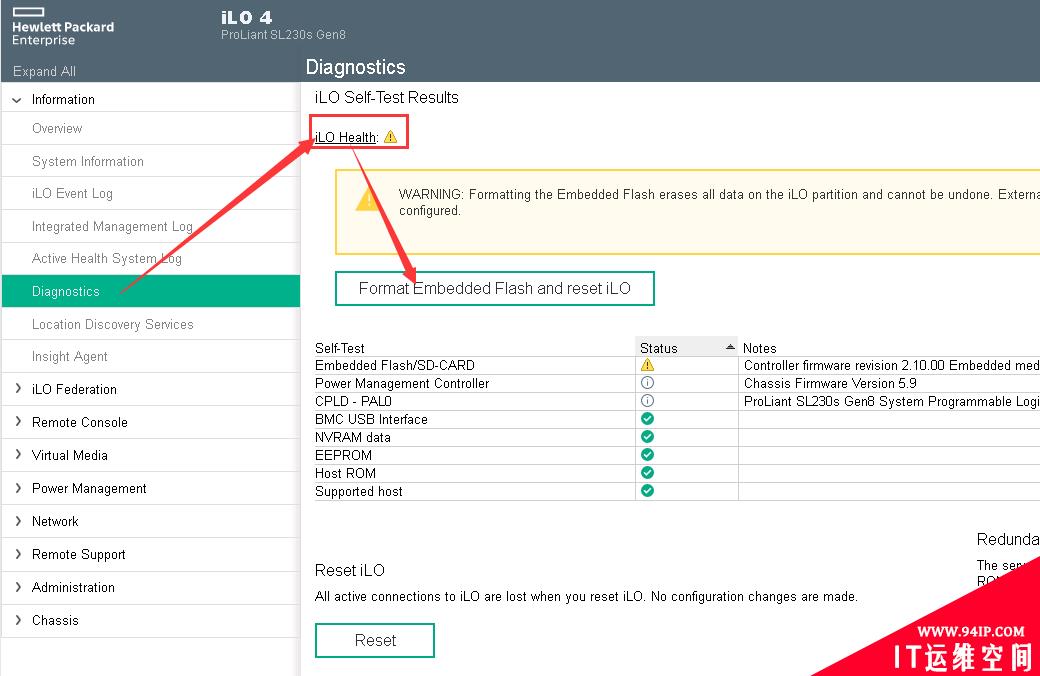Image resolution: width=1040 pixels, height=676 pixels.
Task: Click the Host ROM OK status icon
Action: 647,472
